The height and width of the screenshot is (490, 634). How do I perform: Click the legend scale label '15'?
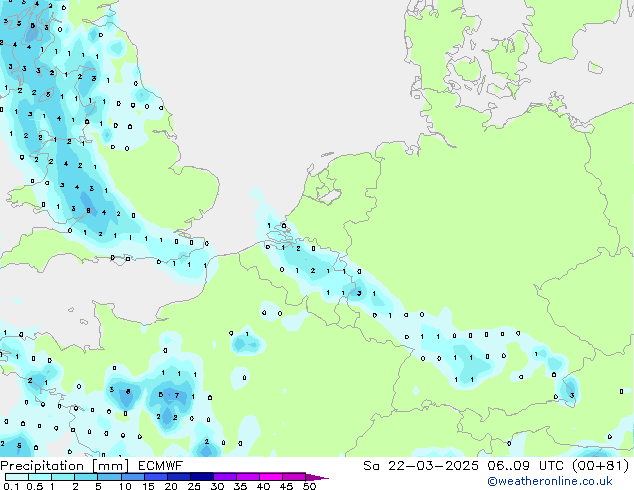(148, 486)
